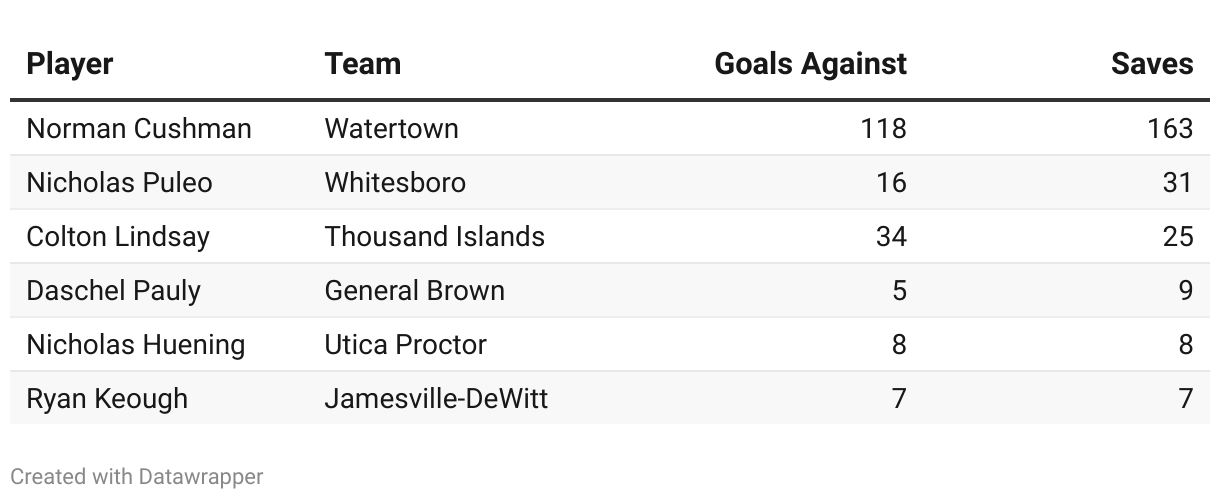Click the 118 goals against value

click(x=883, y=129)
